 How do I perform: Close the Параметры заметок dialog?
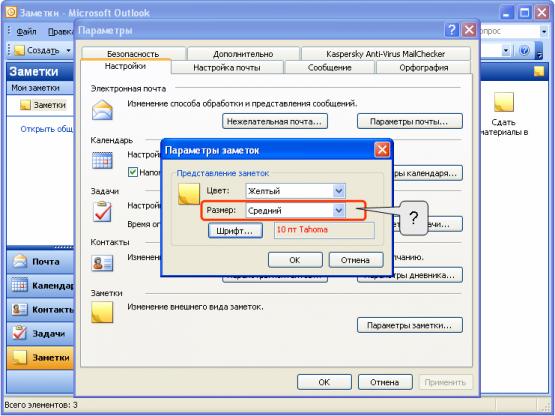tap(382, 150)
